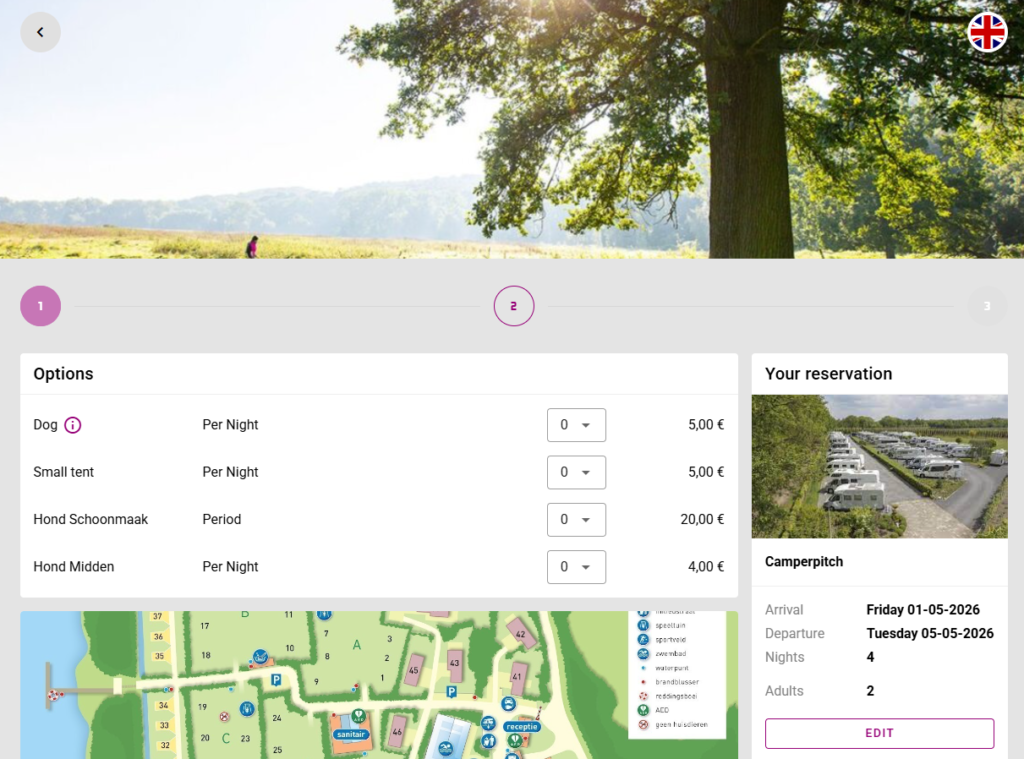Click the receptie marker on the map
Viewport: 1024px width, 759px height.
click(521, 727)
